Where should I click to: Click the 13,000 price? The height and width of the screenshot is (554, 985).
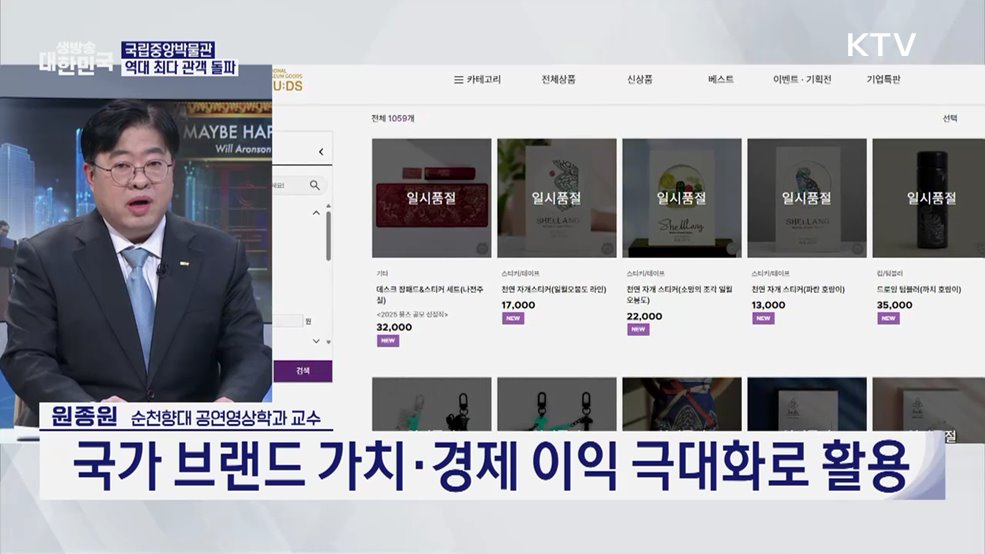pyautogui.click(x=768, y=305)
